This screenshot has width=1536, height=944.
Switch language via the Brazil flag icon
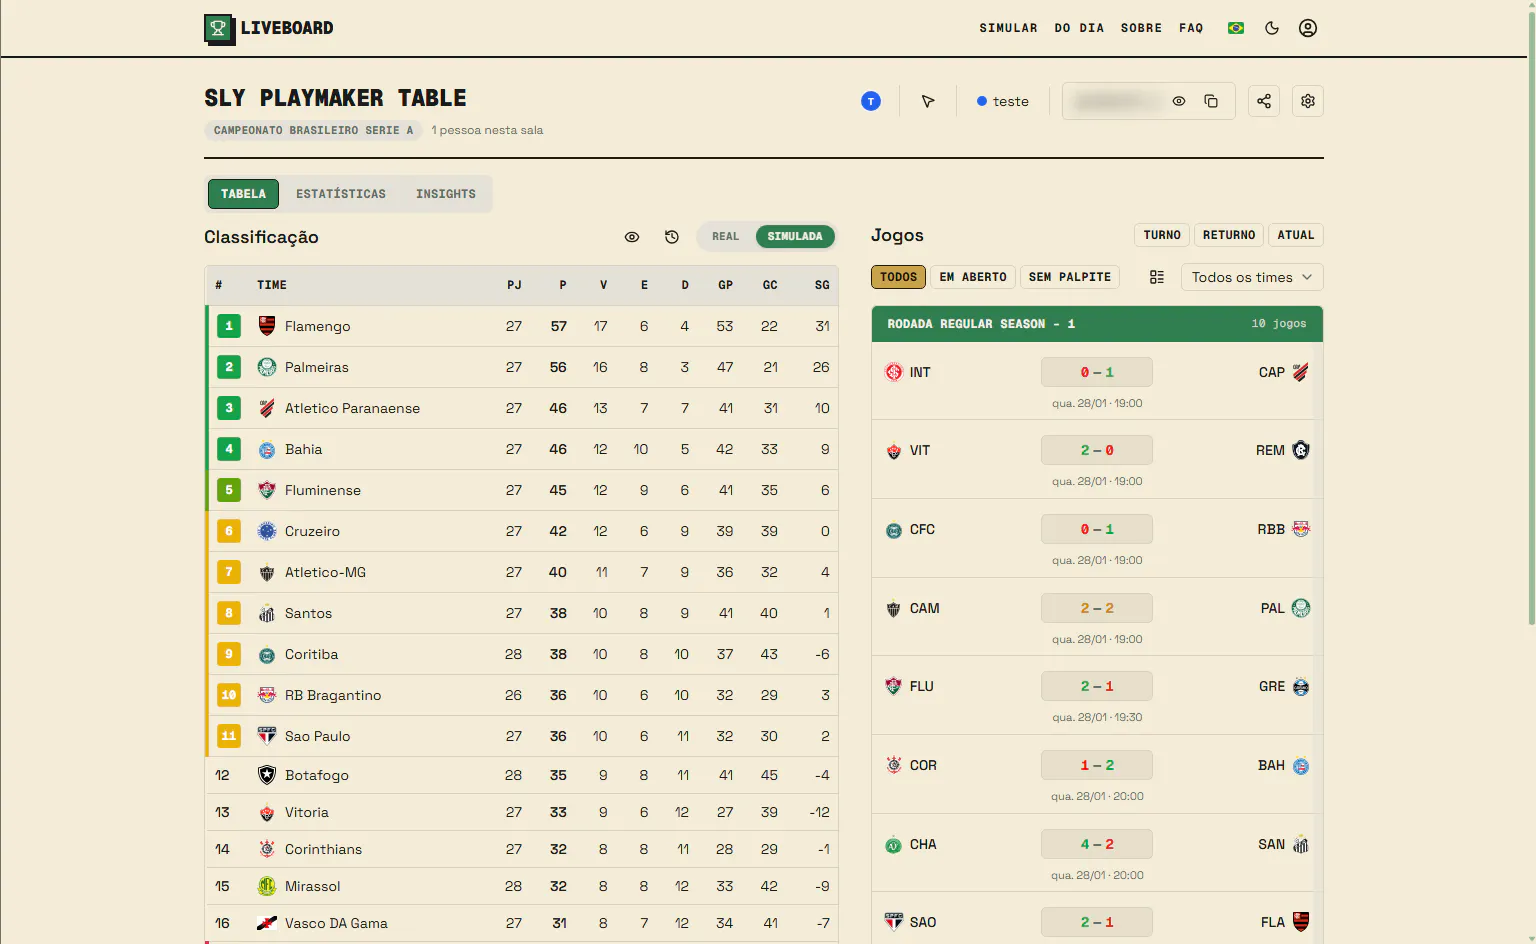pyautogui.click(x=1236, y=28)
